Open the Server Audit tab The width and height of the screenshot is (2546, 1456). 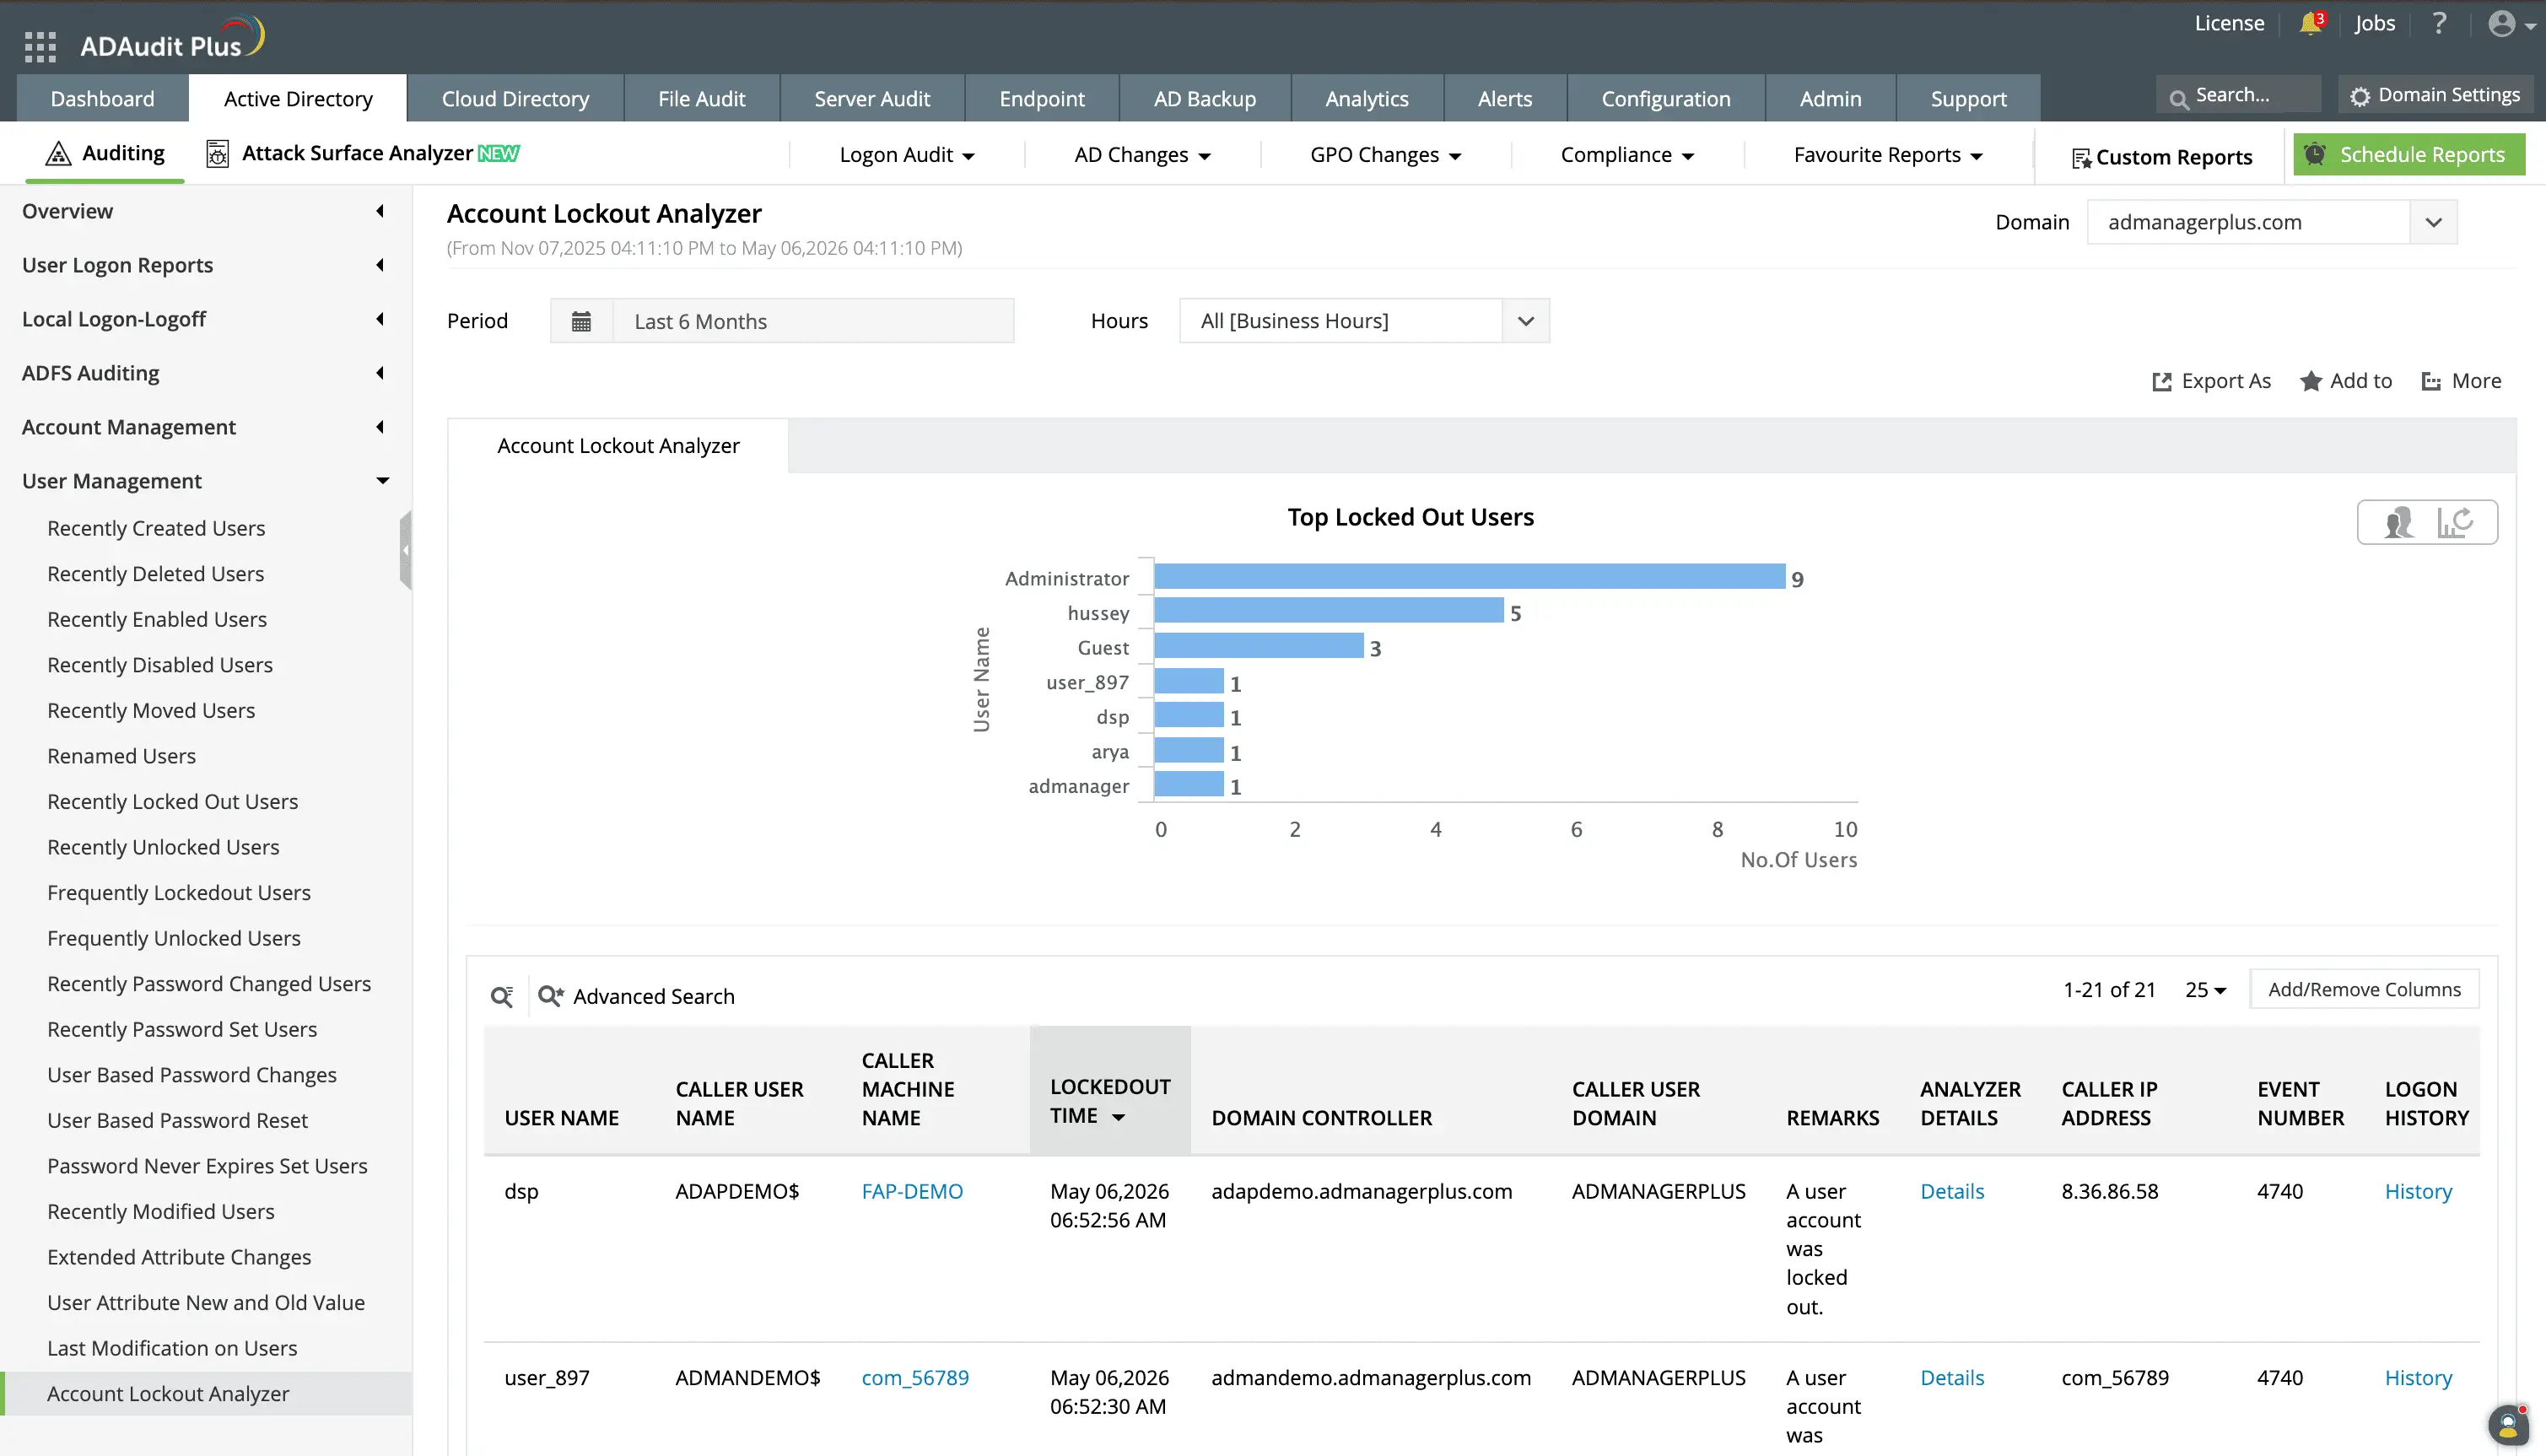point(872,98)
